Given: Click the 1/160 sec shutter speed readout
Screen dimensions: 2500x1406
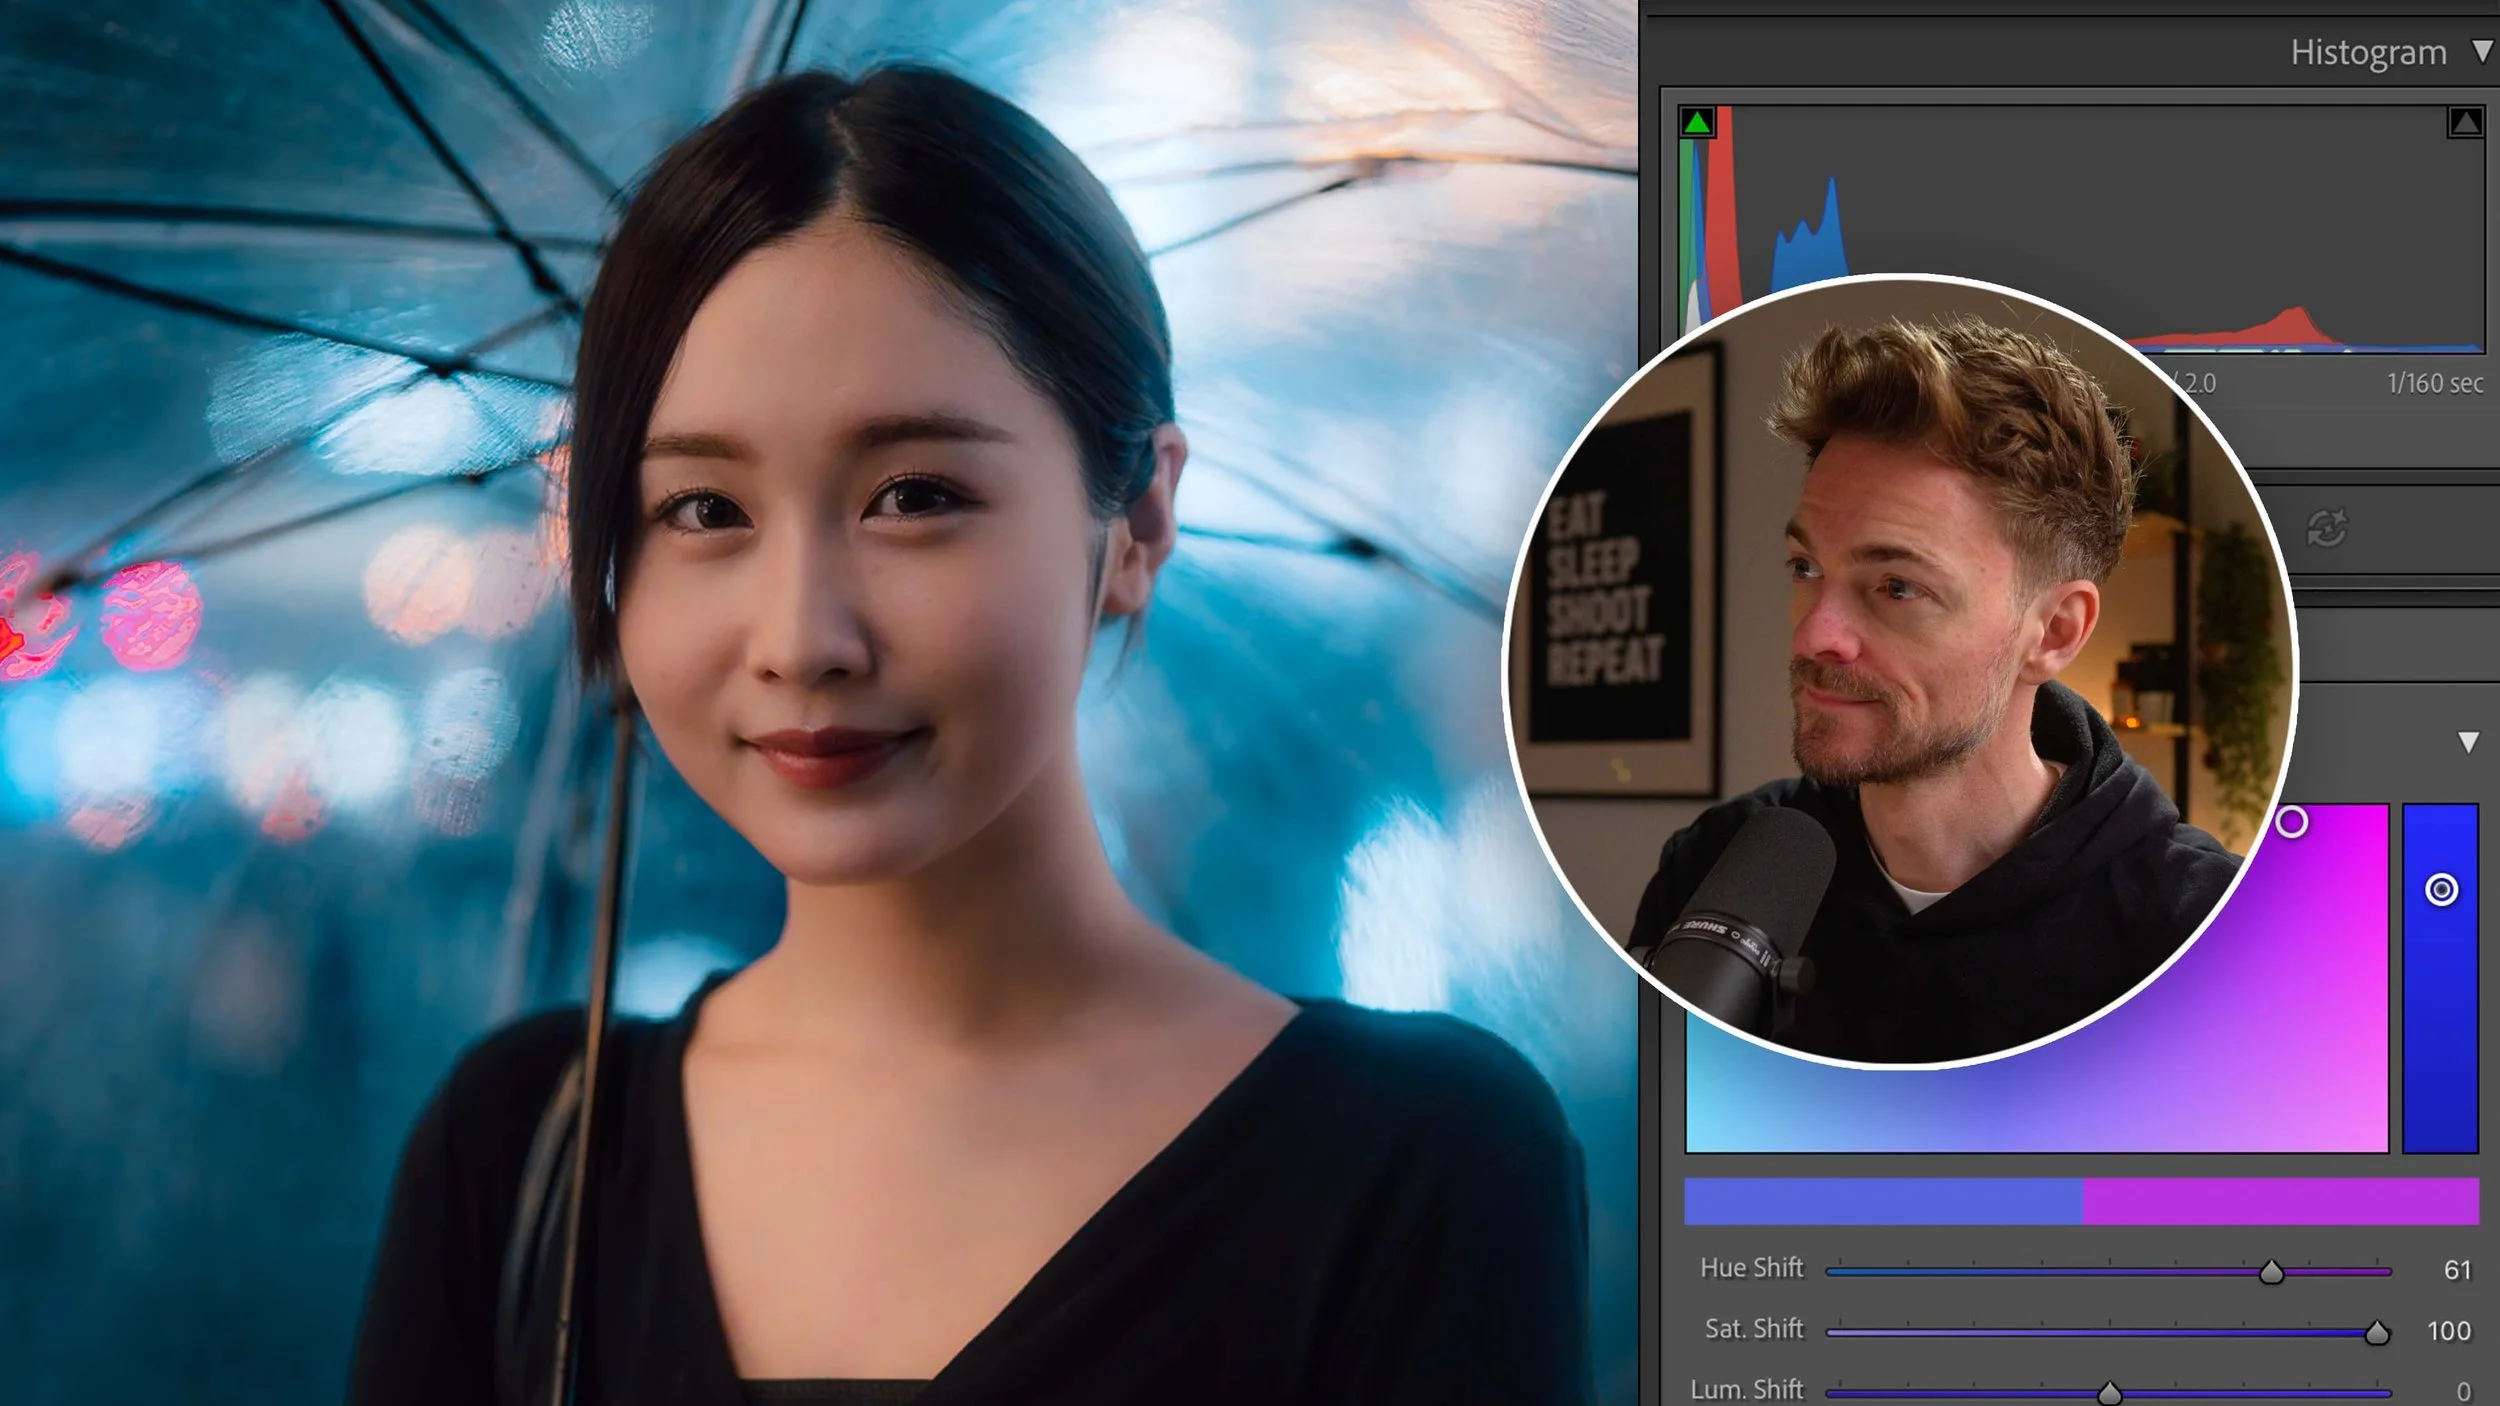Looking at the screenshot, I should coord(2434,383).
